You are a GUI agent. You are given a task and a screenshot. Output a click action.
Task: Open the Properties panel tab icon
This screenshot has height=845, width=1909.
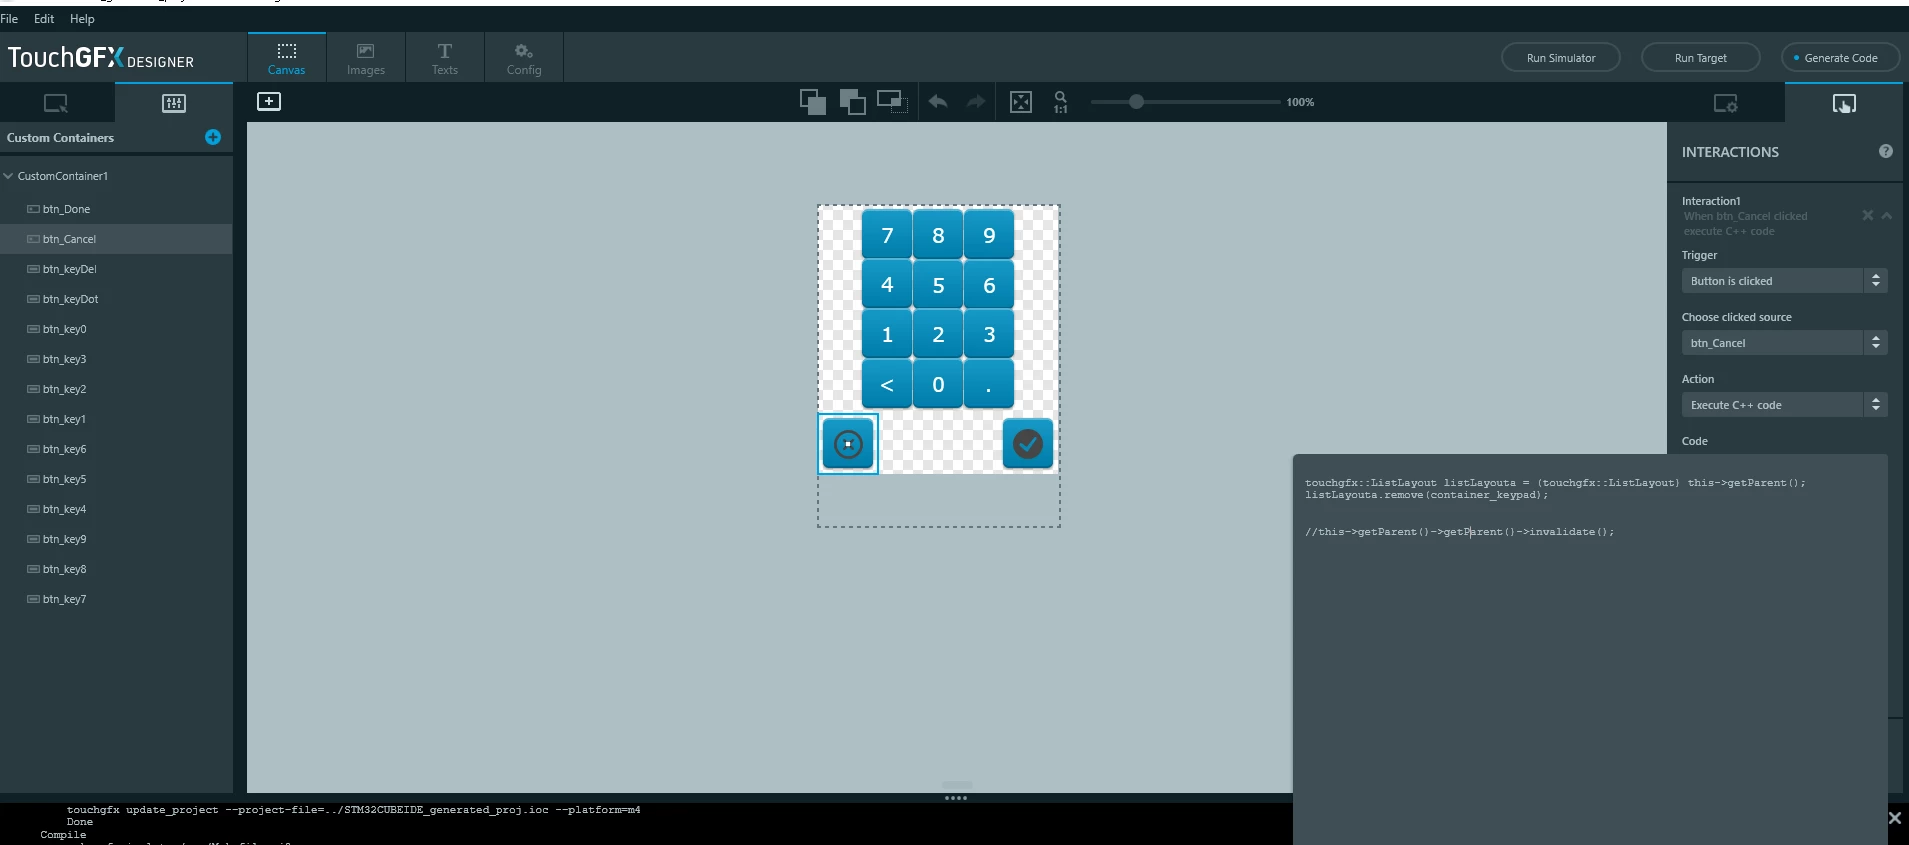(x=1726, y=103)
